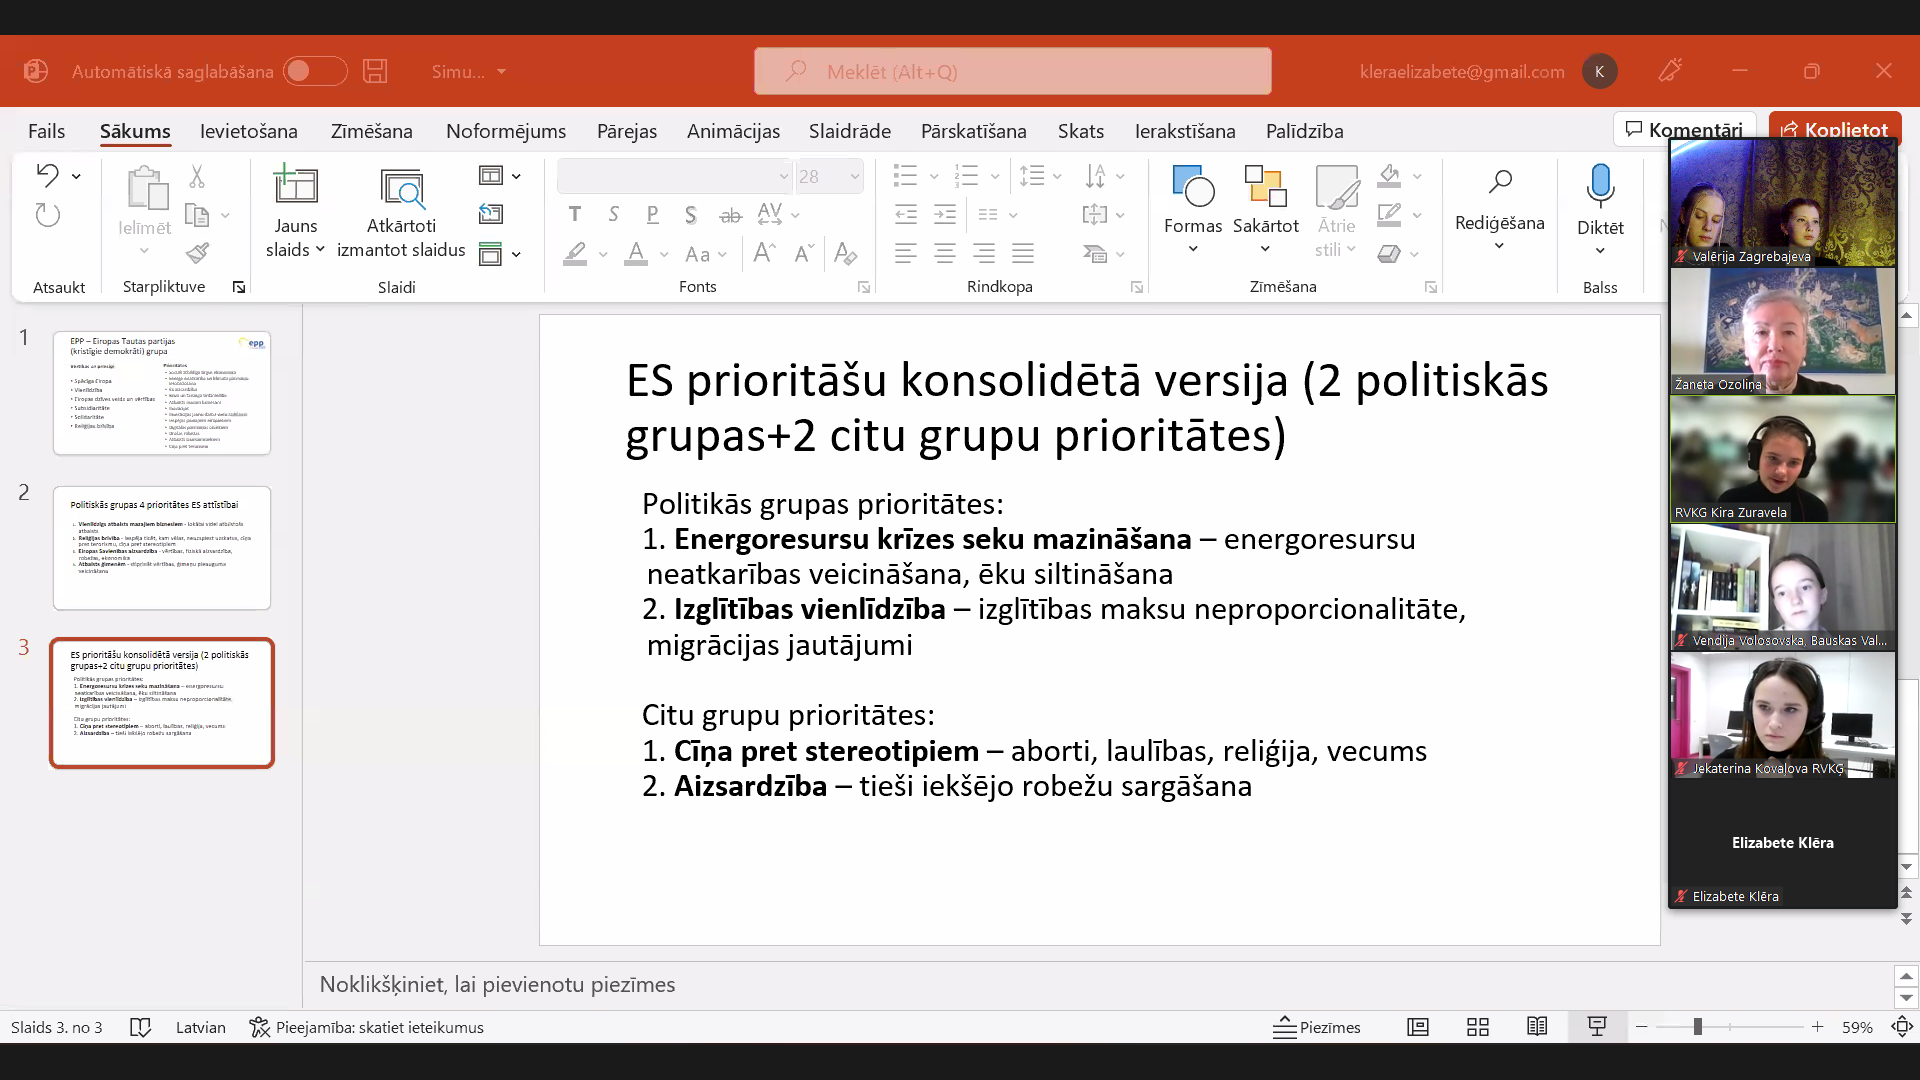Screen dimensions: 1920x1080
Task: Select slide 1 thumbnail EPP
Action: 162,393
